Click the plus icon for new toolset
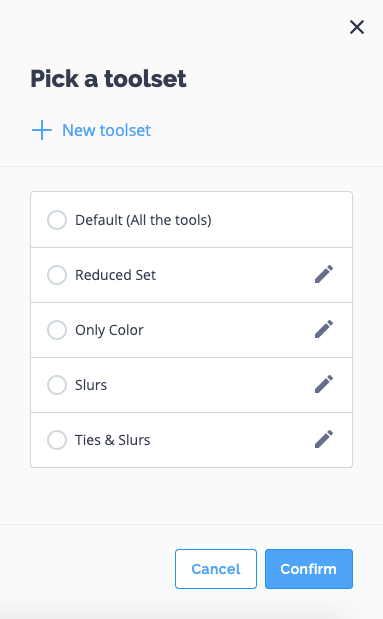The image size is (383, 619). [42, 130]
